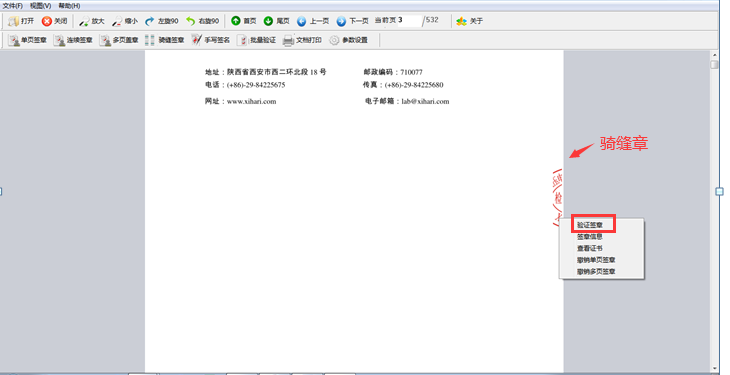Viewport: 730px width, 375px height.
Task: Print the document via 文档打印
Action: (303, 40)
